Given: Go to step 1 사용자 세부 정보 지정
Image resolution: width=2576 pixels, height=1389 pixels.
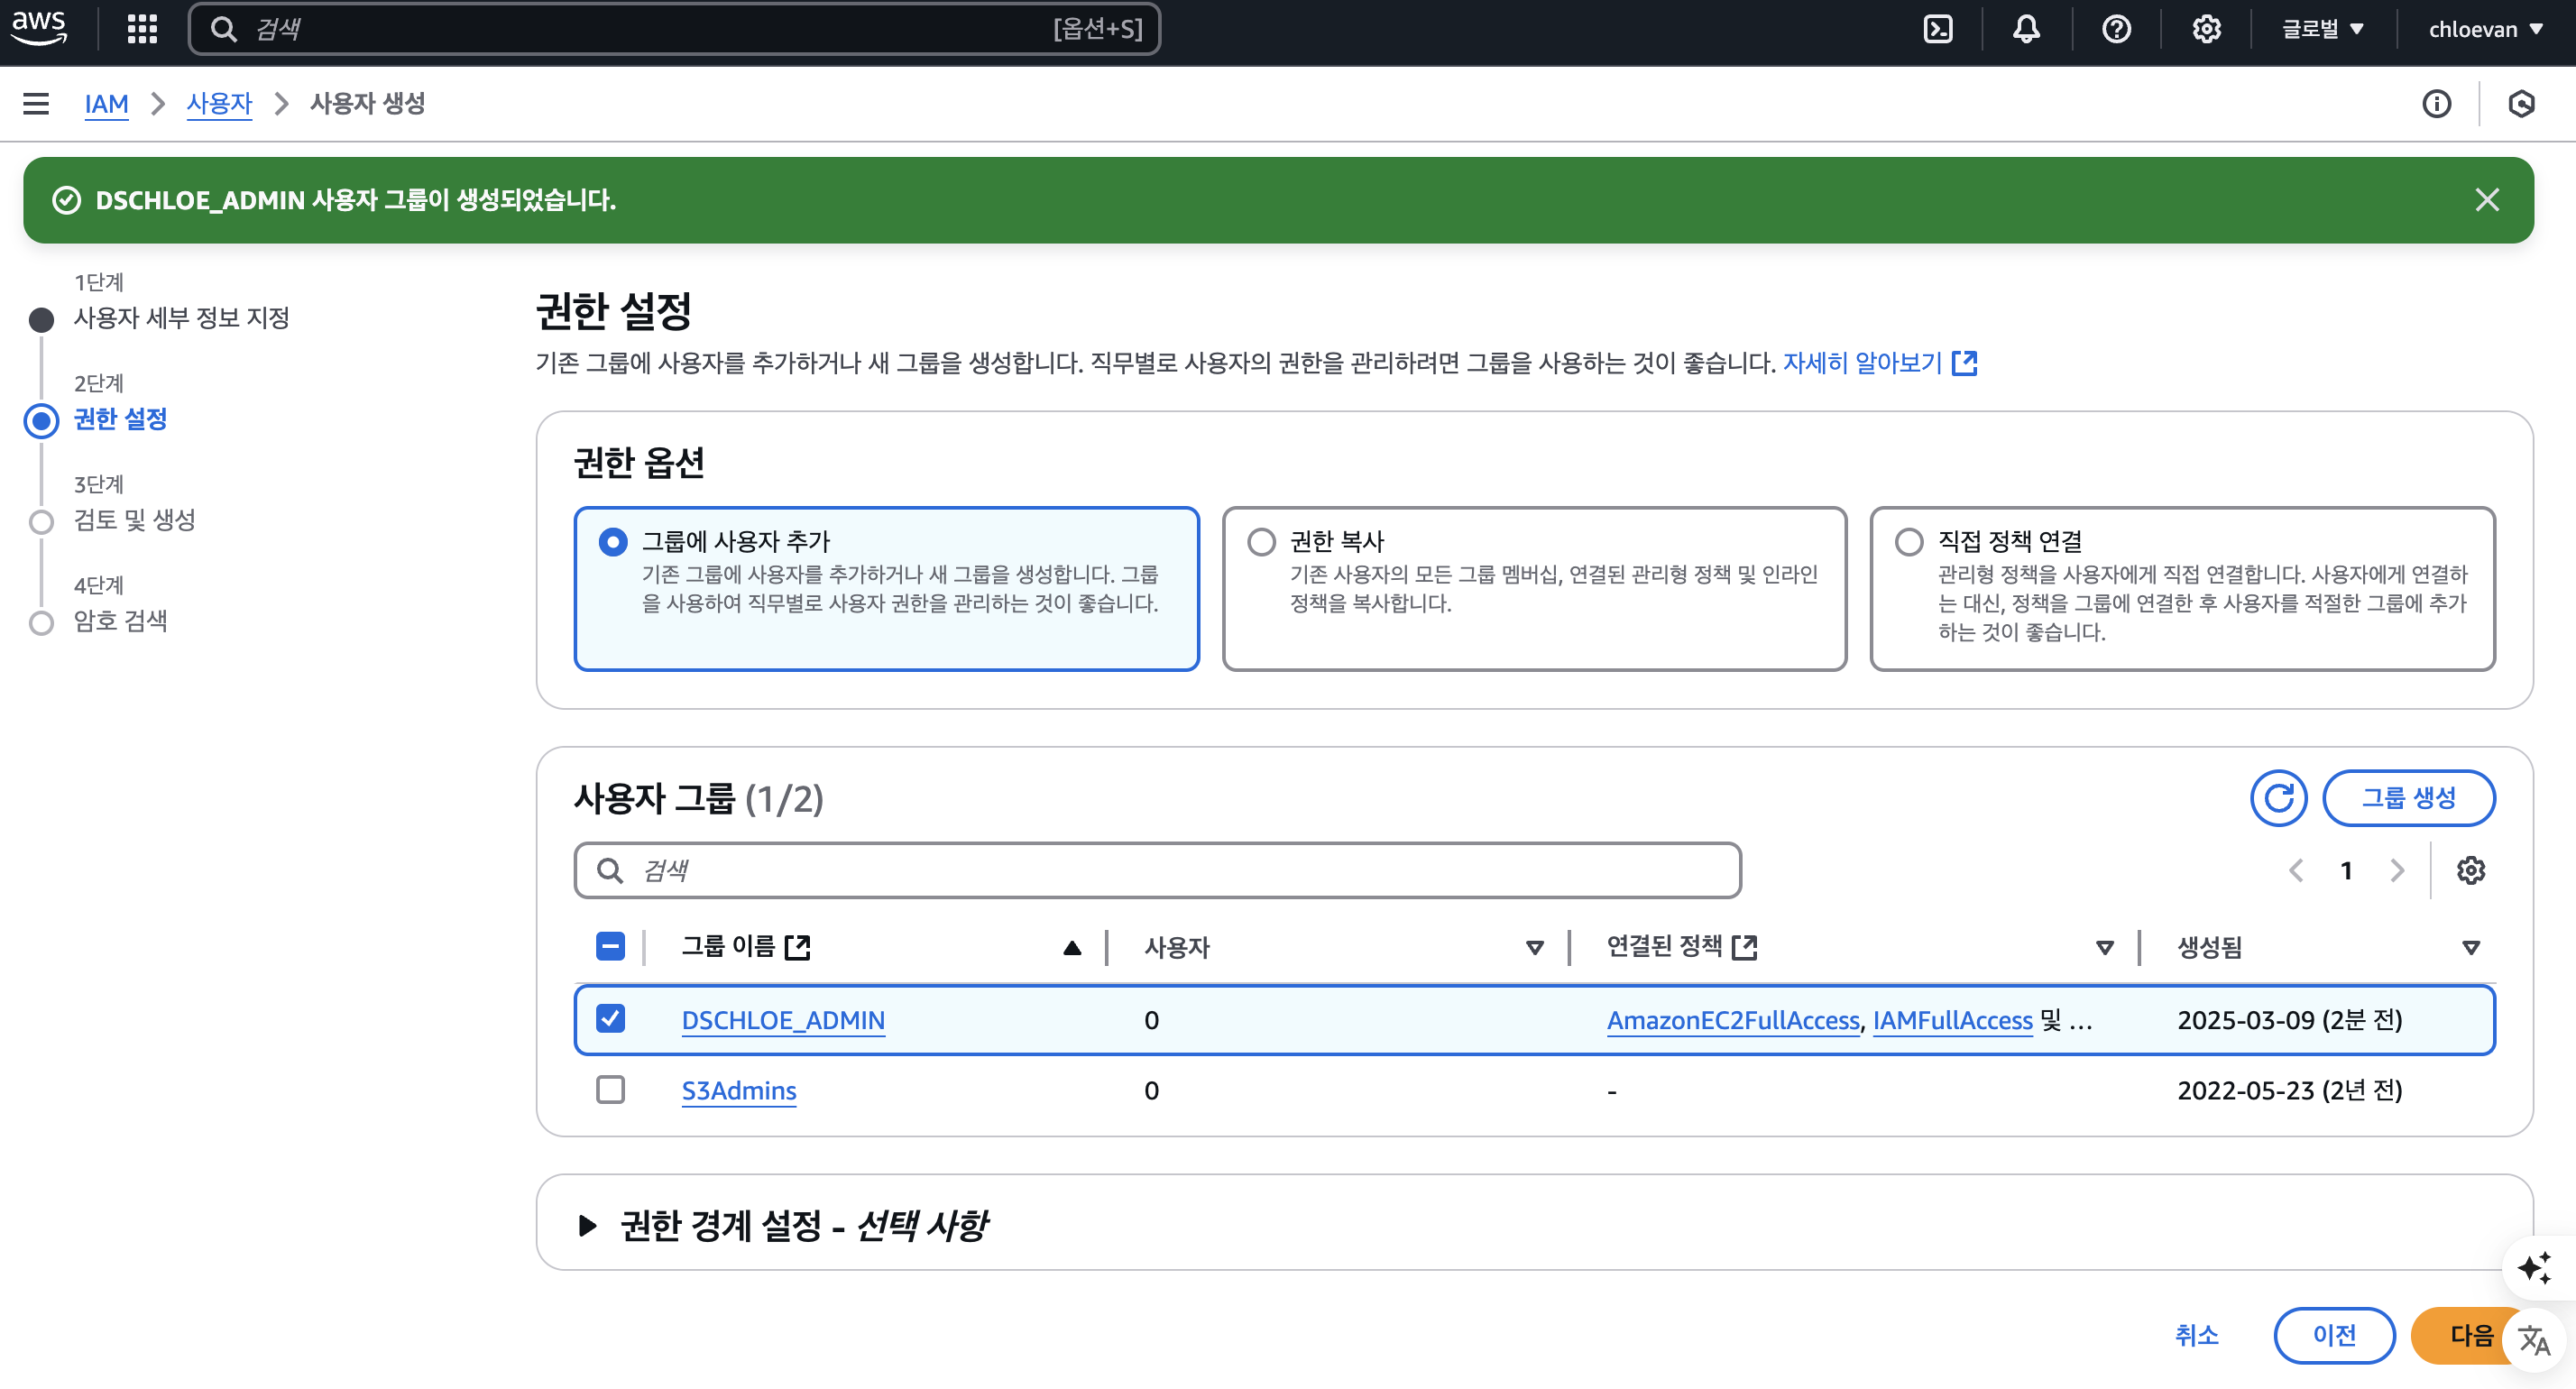Looking at the screenshot, I should 181,318.
